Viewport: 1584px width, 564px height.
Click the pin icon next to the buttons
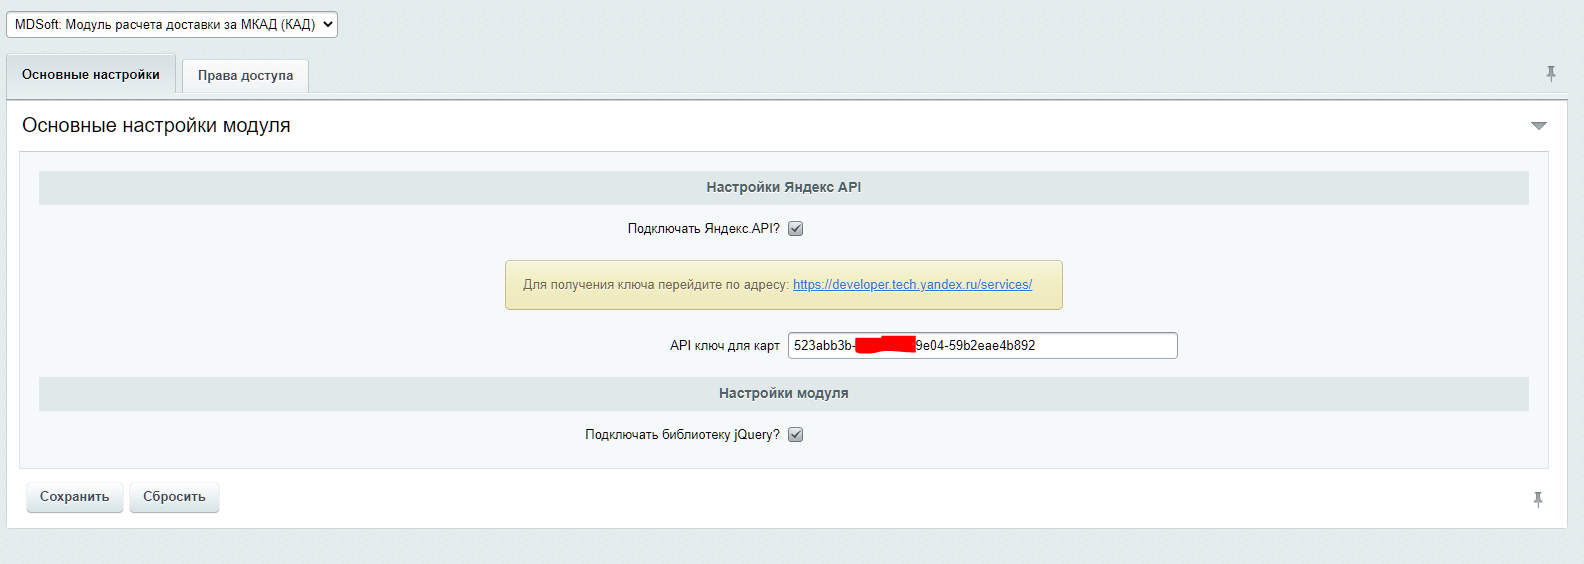(x=1537, y=499)
